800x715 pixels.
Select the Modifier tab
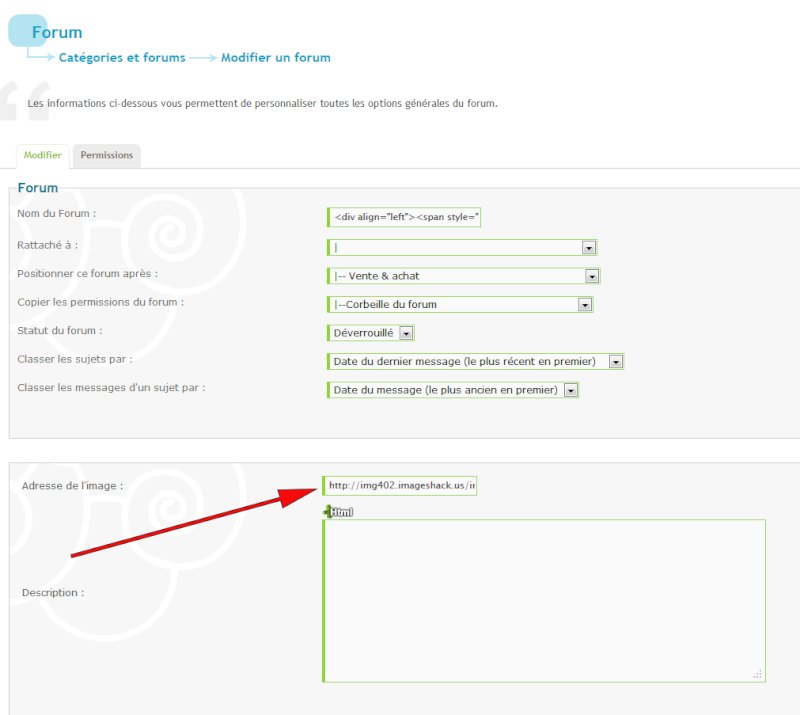[x=43, y=155]
